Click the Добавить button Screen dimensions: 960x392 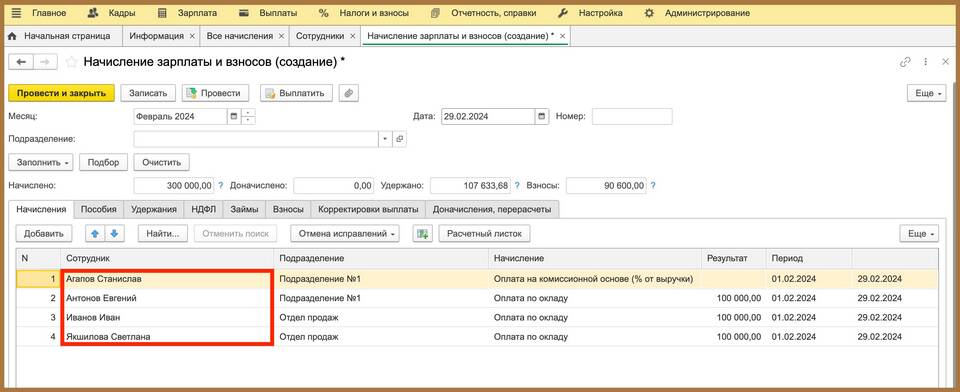(44, 233)
